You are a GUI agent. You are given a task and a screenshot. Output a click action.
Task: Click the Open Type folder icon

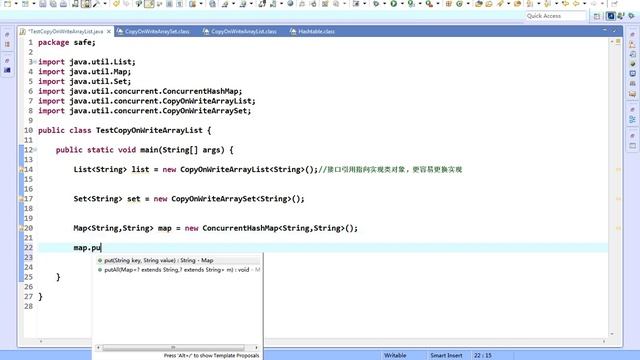(478, 4)
